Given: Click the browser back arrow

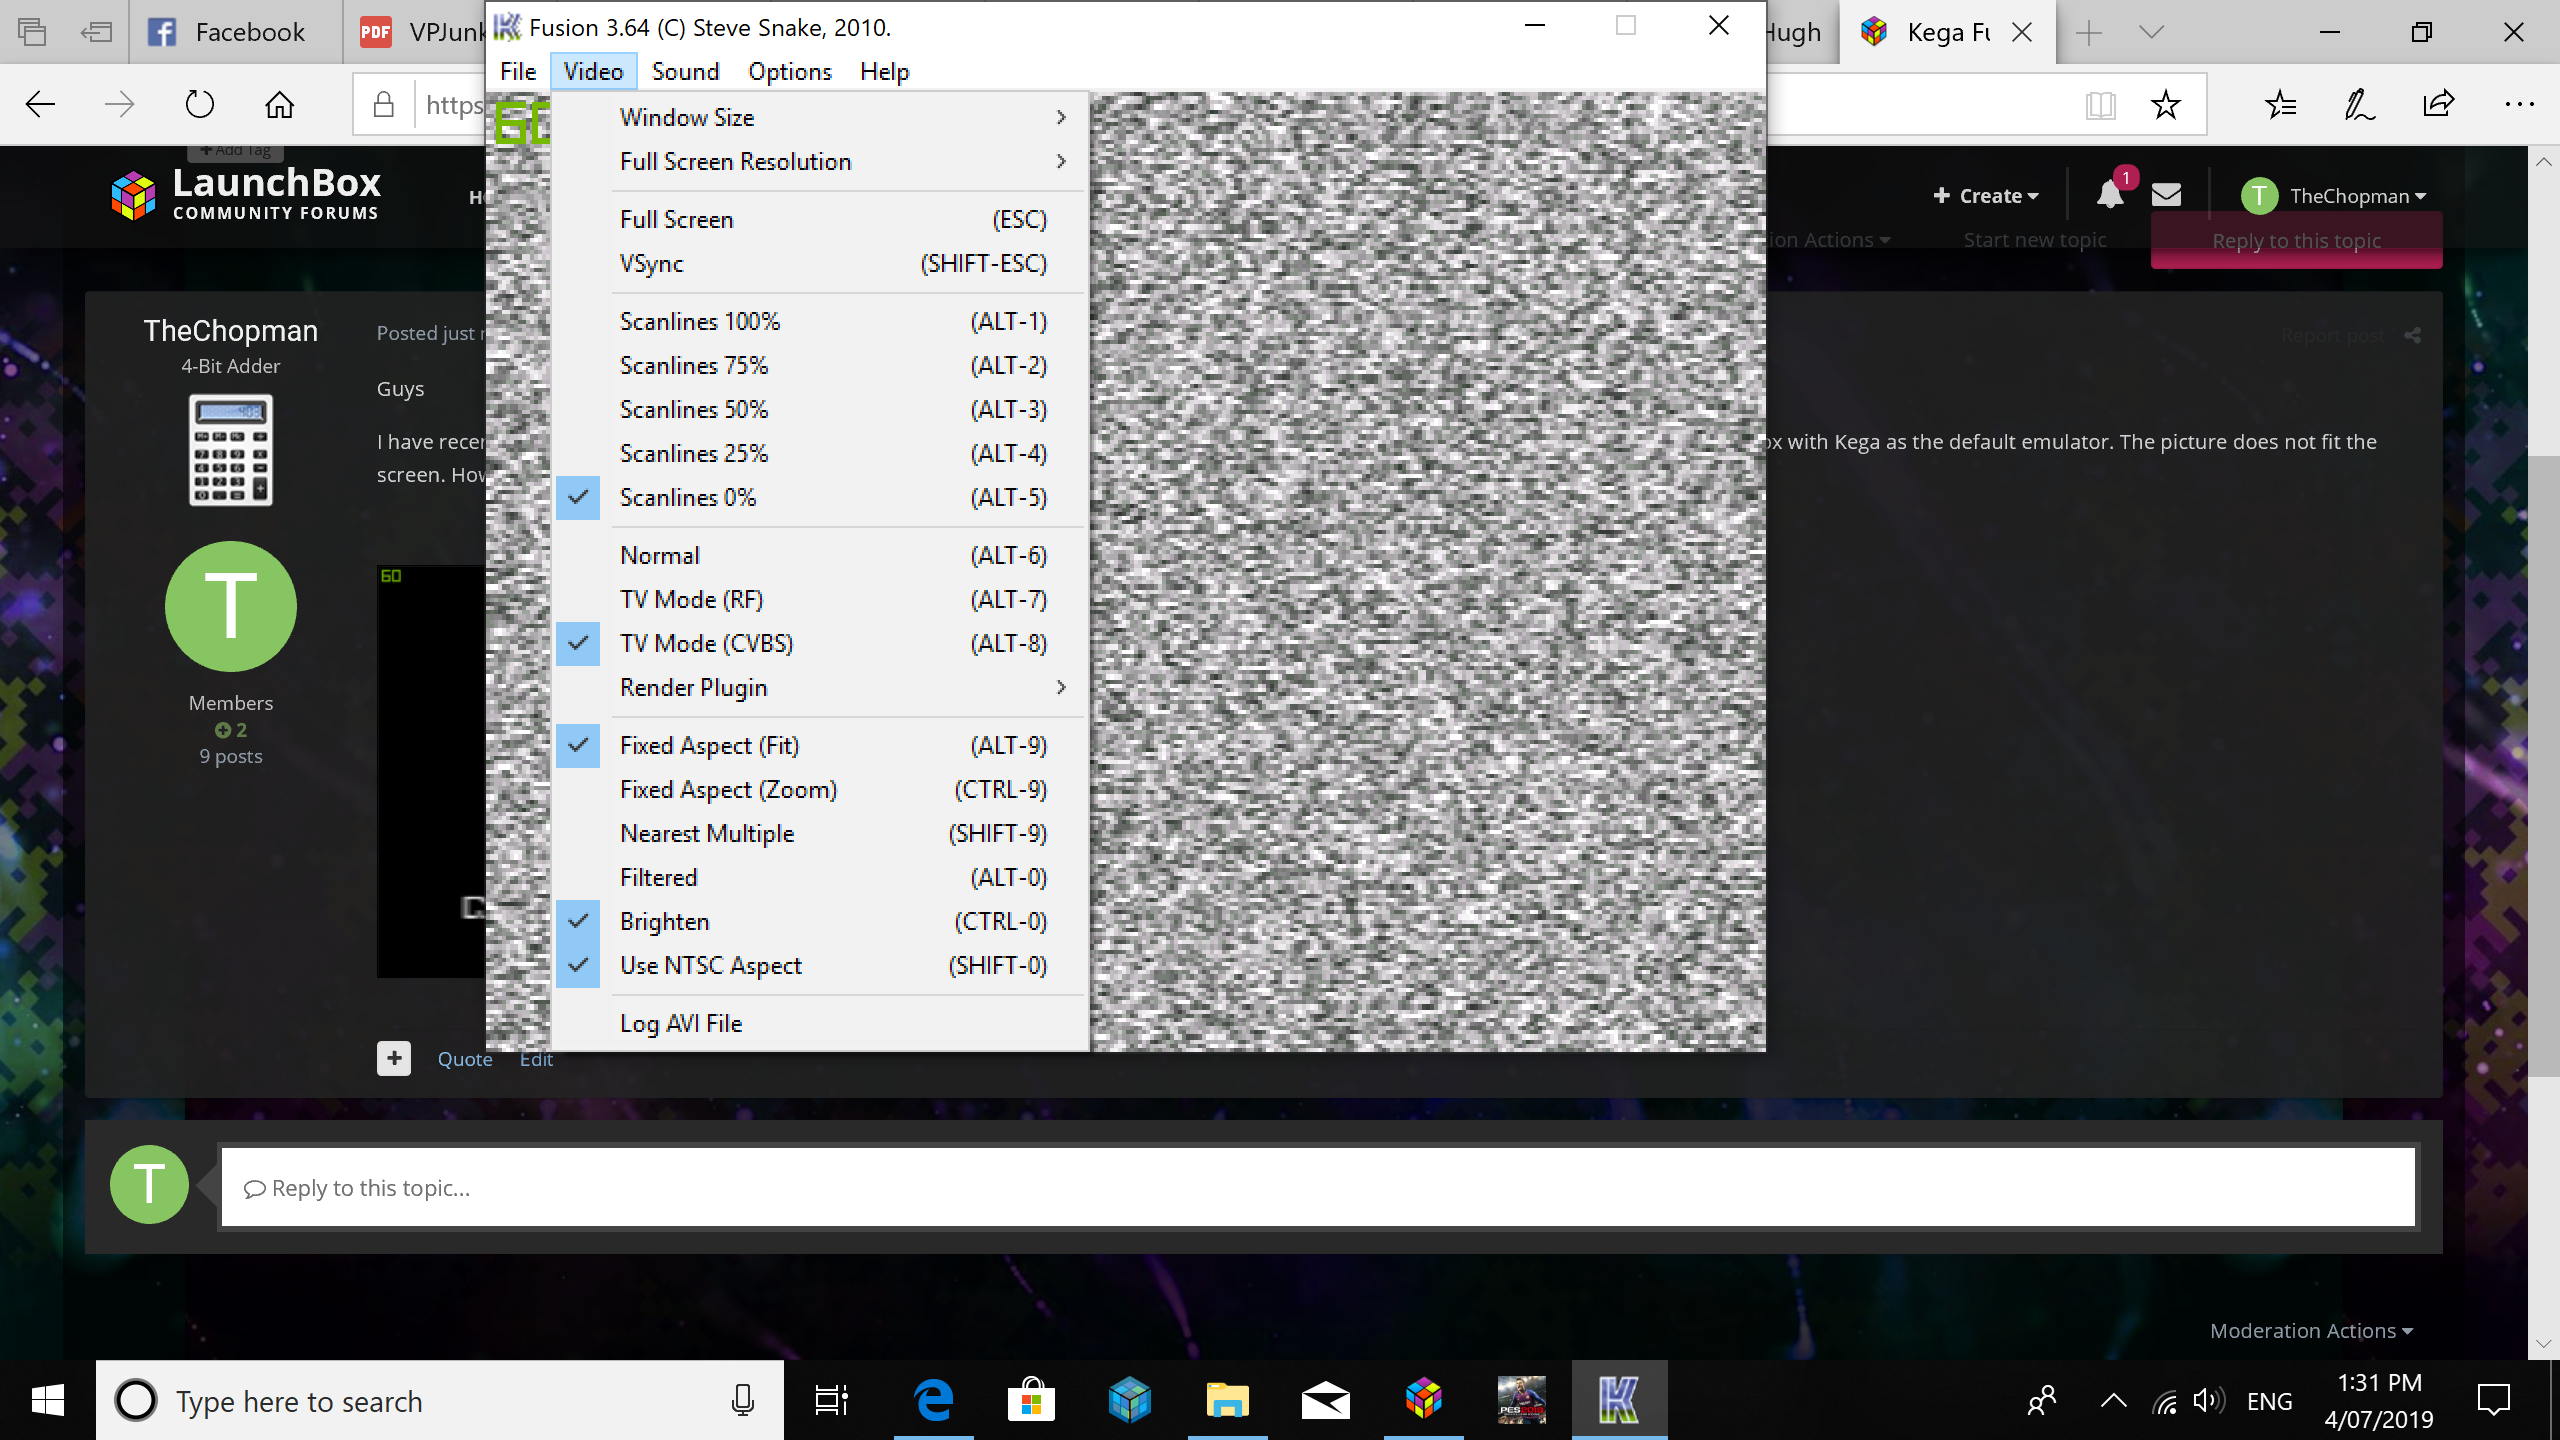Looking at the screenshot, I should pyautogui.click(x=40, y=104).
